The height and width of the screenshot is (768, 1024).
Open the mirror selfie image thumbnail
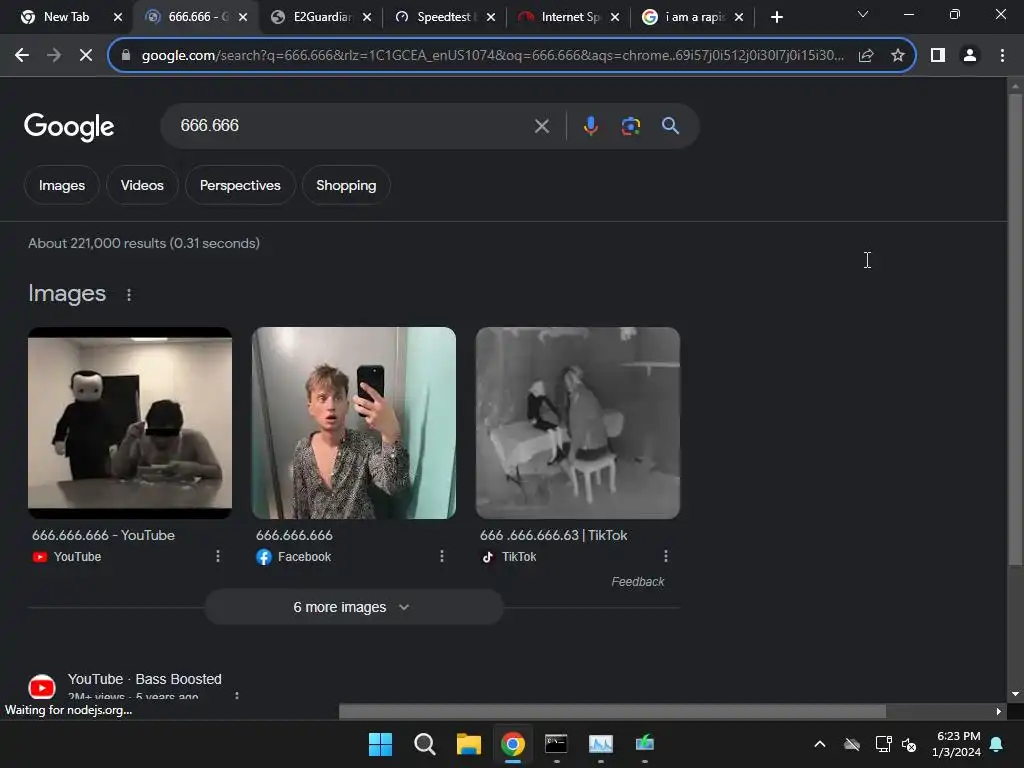[x=354, y=423]
